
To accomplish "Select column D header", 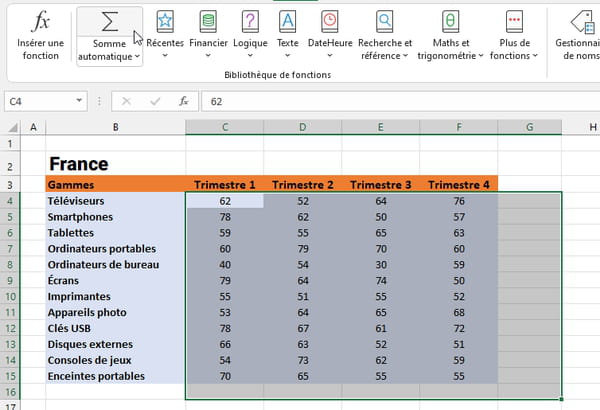I will [x=303, y=127].
